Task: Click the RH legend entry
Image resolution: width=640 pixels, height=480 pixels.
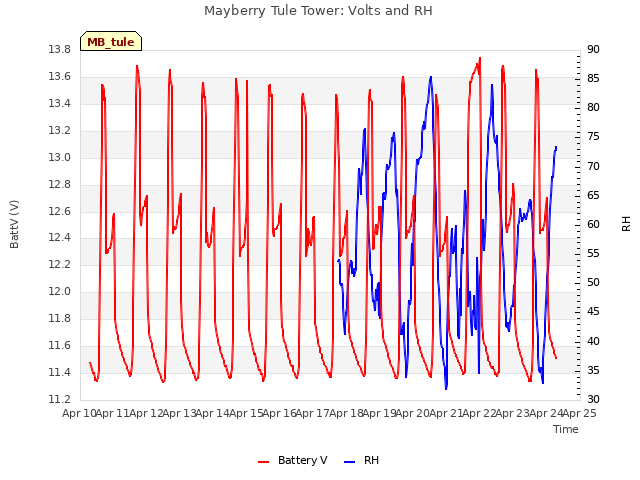Action: 362,460
